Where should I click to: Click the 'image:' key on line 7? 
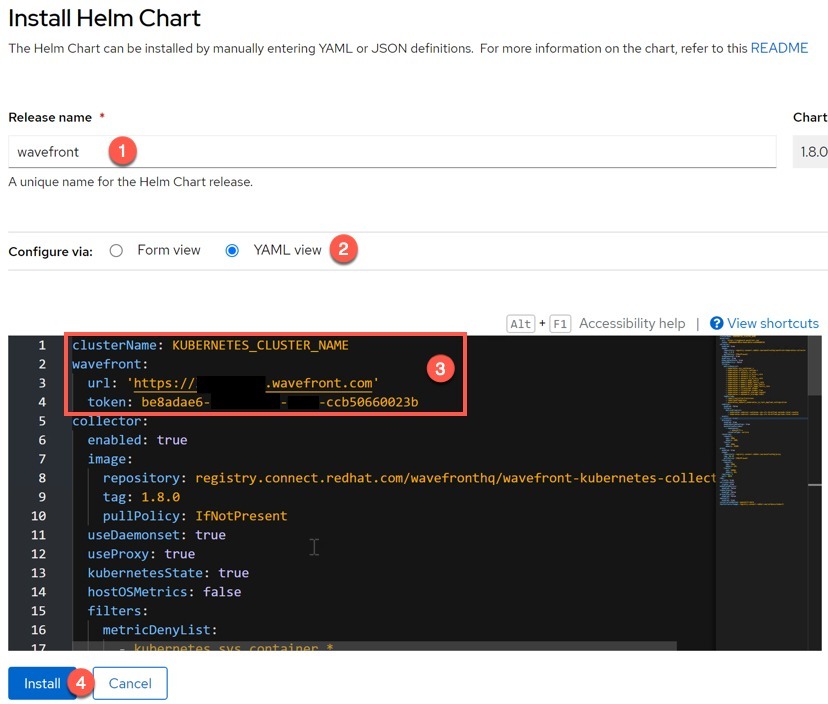(x=110, y=459)
